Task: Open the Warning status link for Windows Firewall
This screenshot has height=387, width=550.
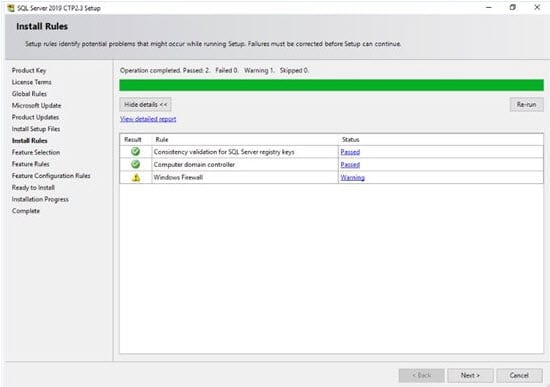Action: pyautogui.click(x=353, y=178)
